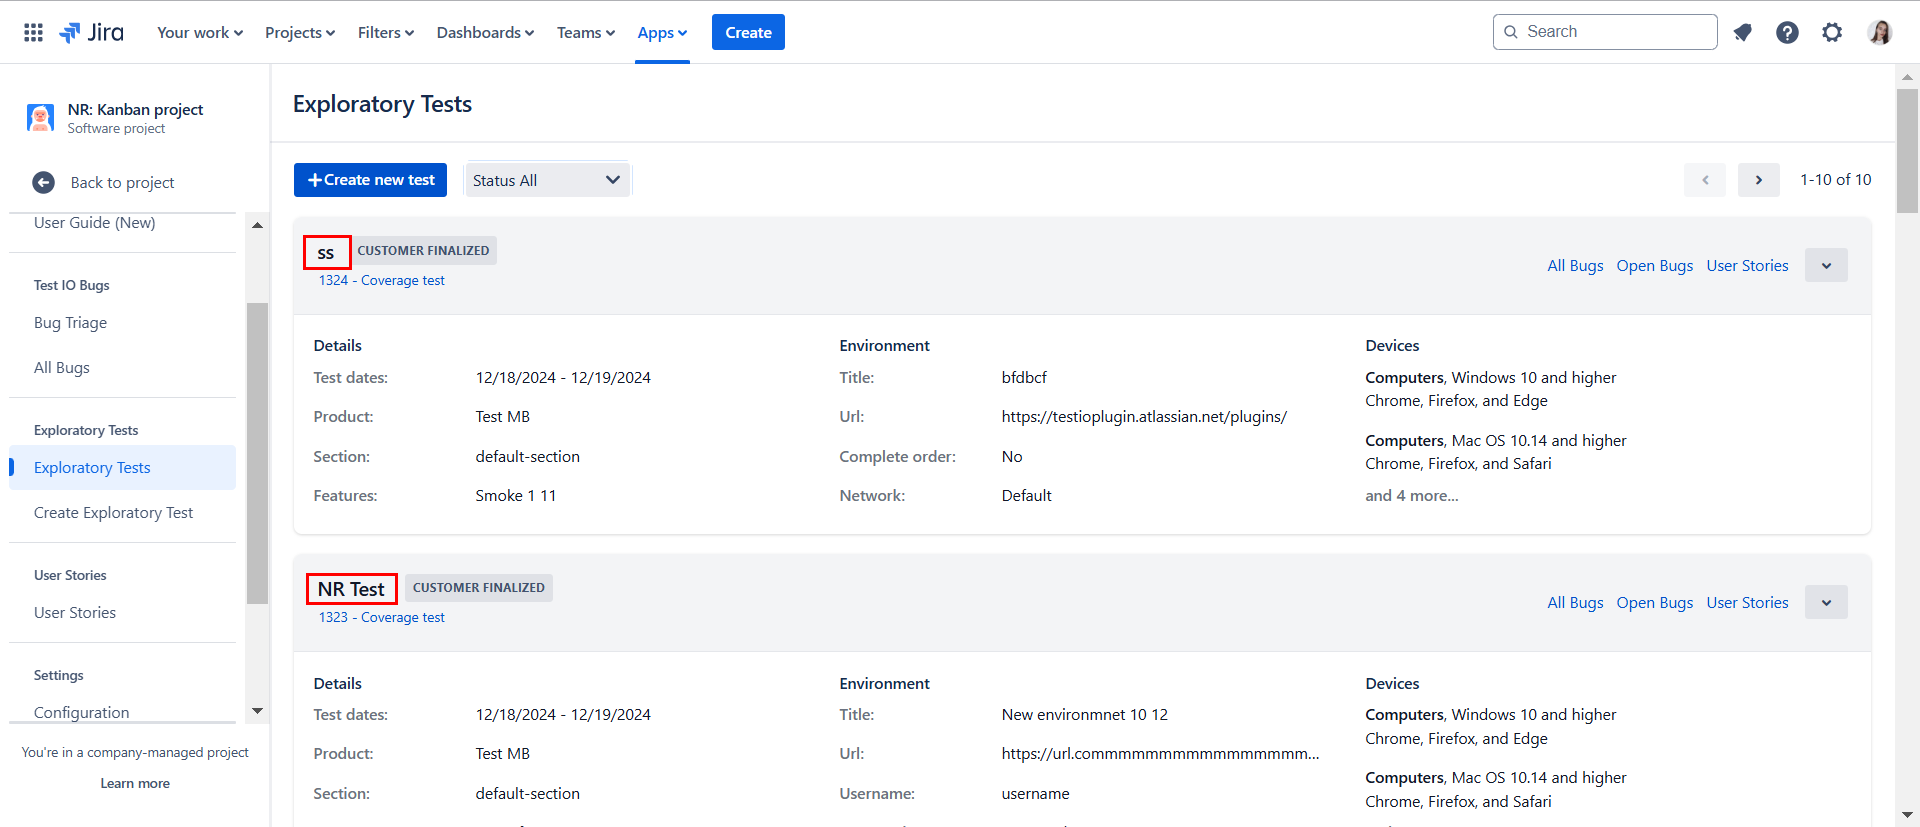Viewport: 1920px width, 827px height.
Task: Open the Help question mark icon
Action: (1787, 32)
